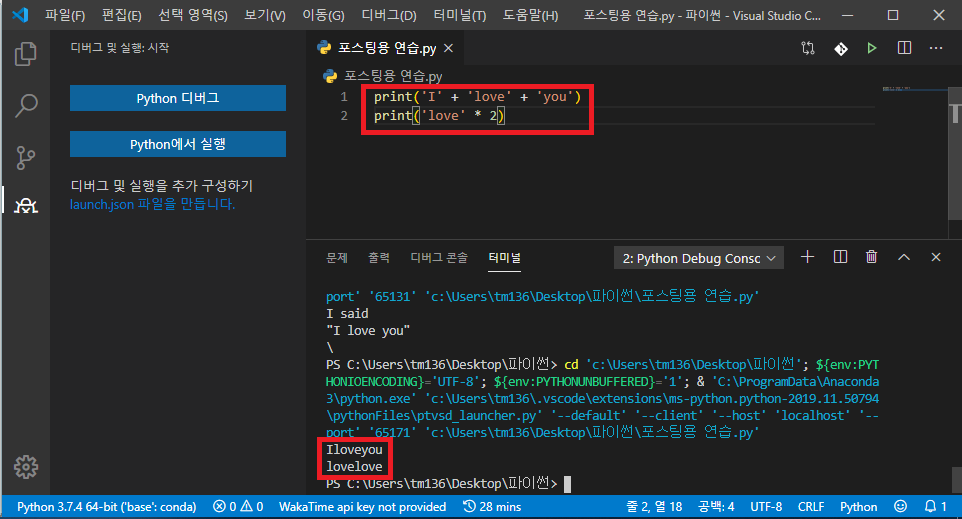The height and width of the screenshot is (519, 962).
Task: Open the 편집(E) menu
Action: point(121,15)
